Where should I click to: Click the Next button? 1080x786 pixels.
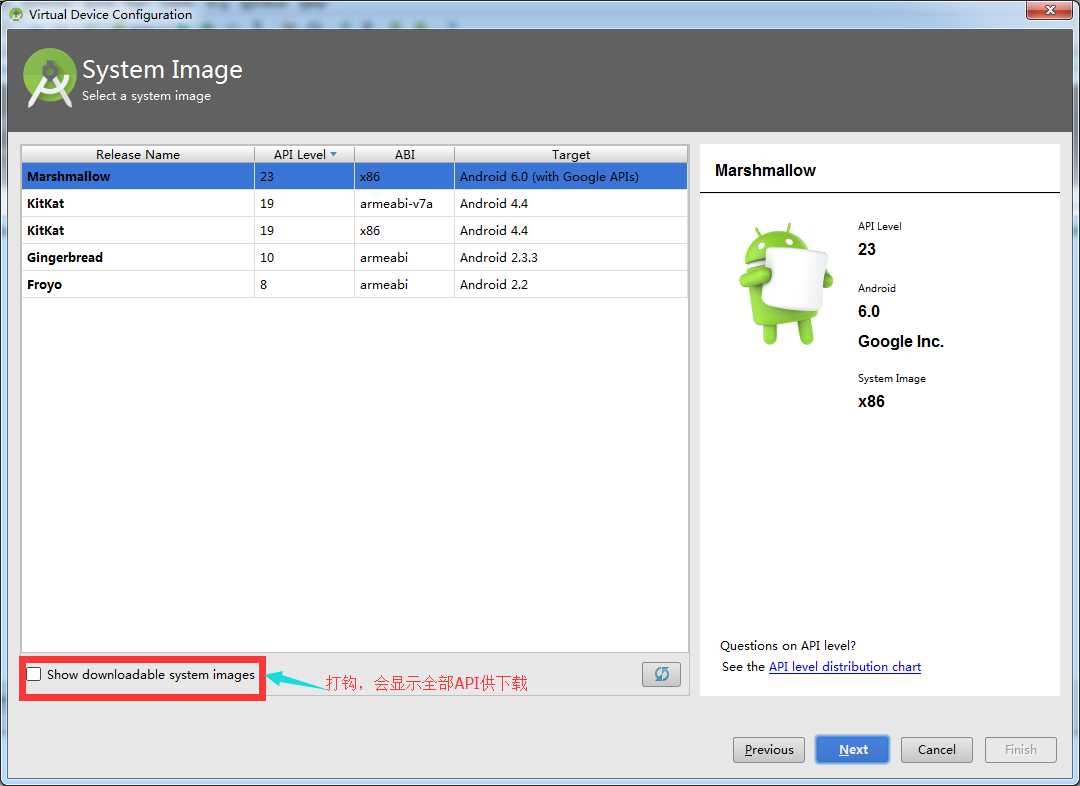(x=853, y=749)
